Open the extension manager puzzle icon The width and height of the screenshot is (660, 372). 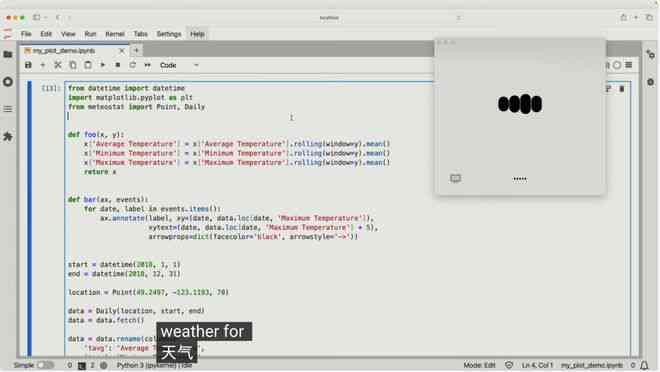pos(8,136)
